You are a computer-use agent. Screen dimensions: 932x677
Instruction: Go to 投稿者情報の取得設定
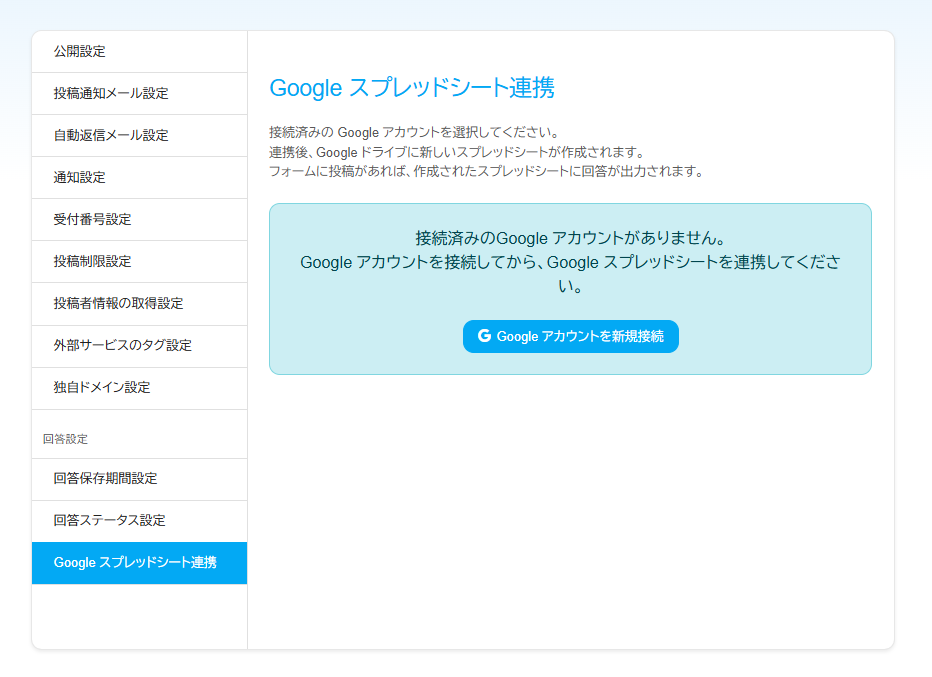(x=139, y=304)
